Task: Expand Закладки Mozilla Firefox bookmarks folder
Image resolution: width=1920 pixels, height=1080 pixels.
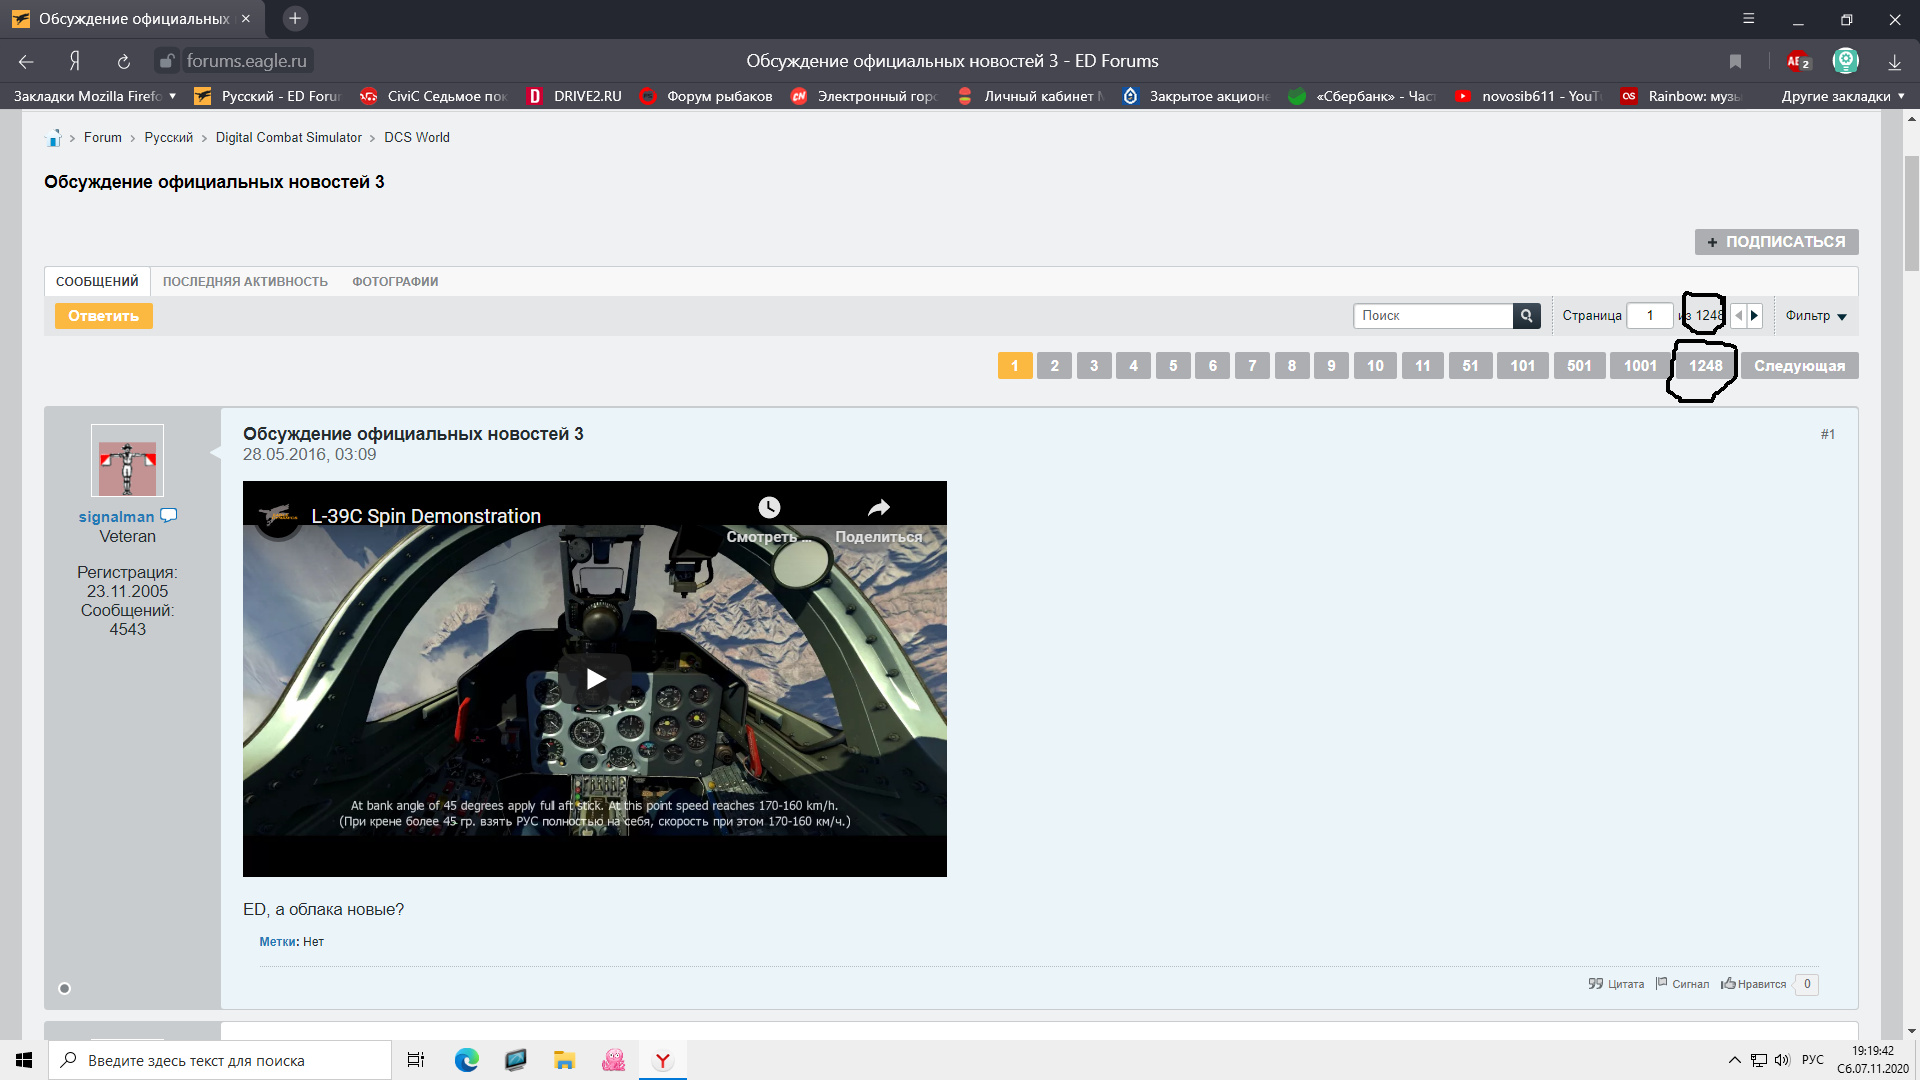Action: click(x=95, y=96)
